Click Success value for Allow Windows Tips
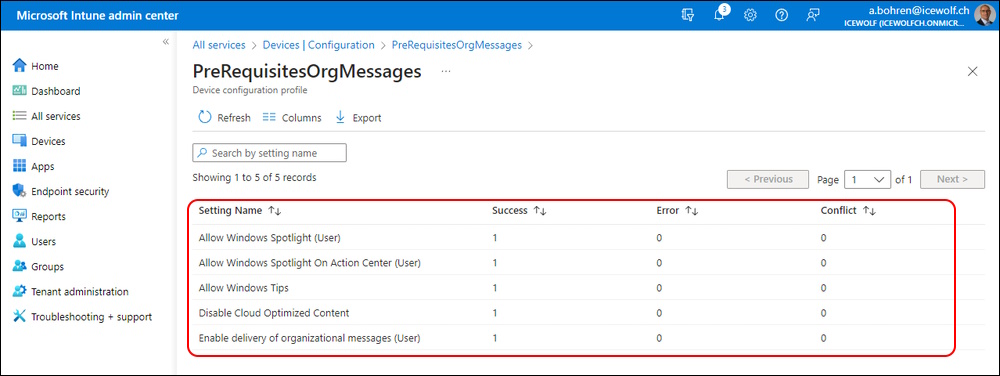Image resolution: width=1000 pixels, height=376 pixels. 494,288
